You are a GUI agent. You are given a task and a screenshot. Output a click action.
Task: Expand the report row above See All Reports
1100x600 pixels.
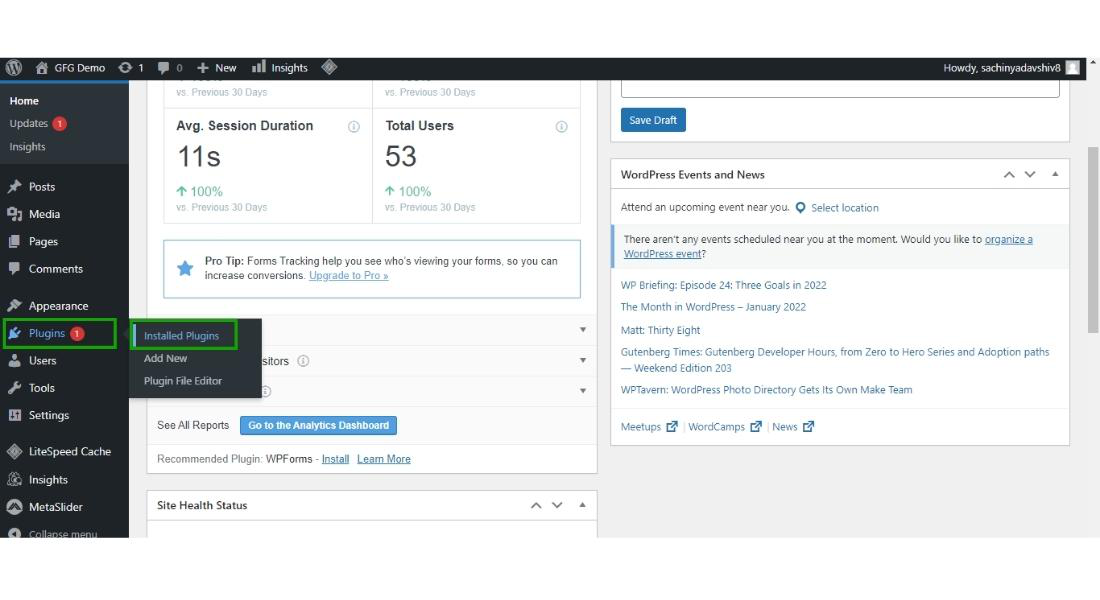click(583, 391)
